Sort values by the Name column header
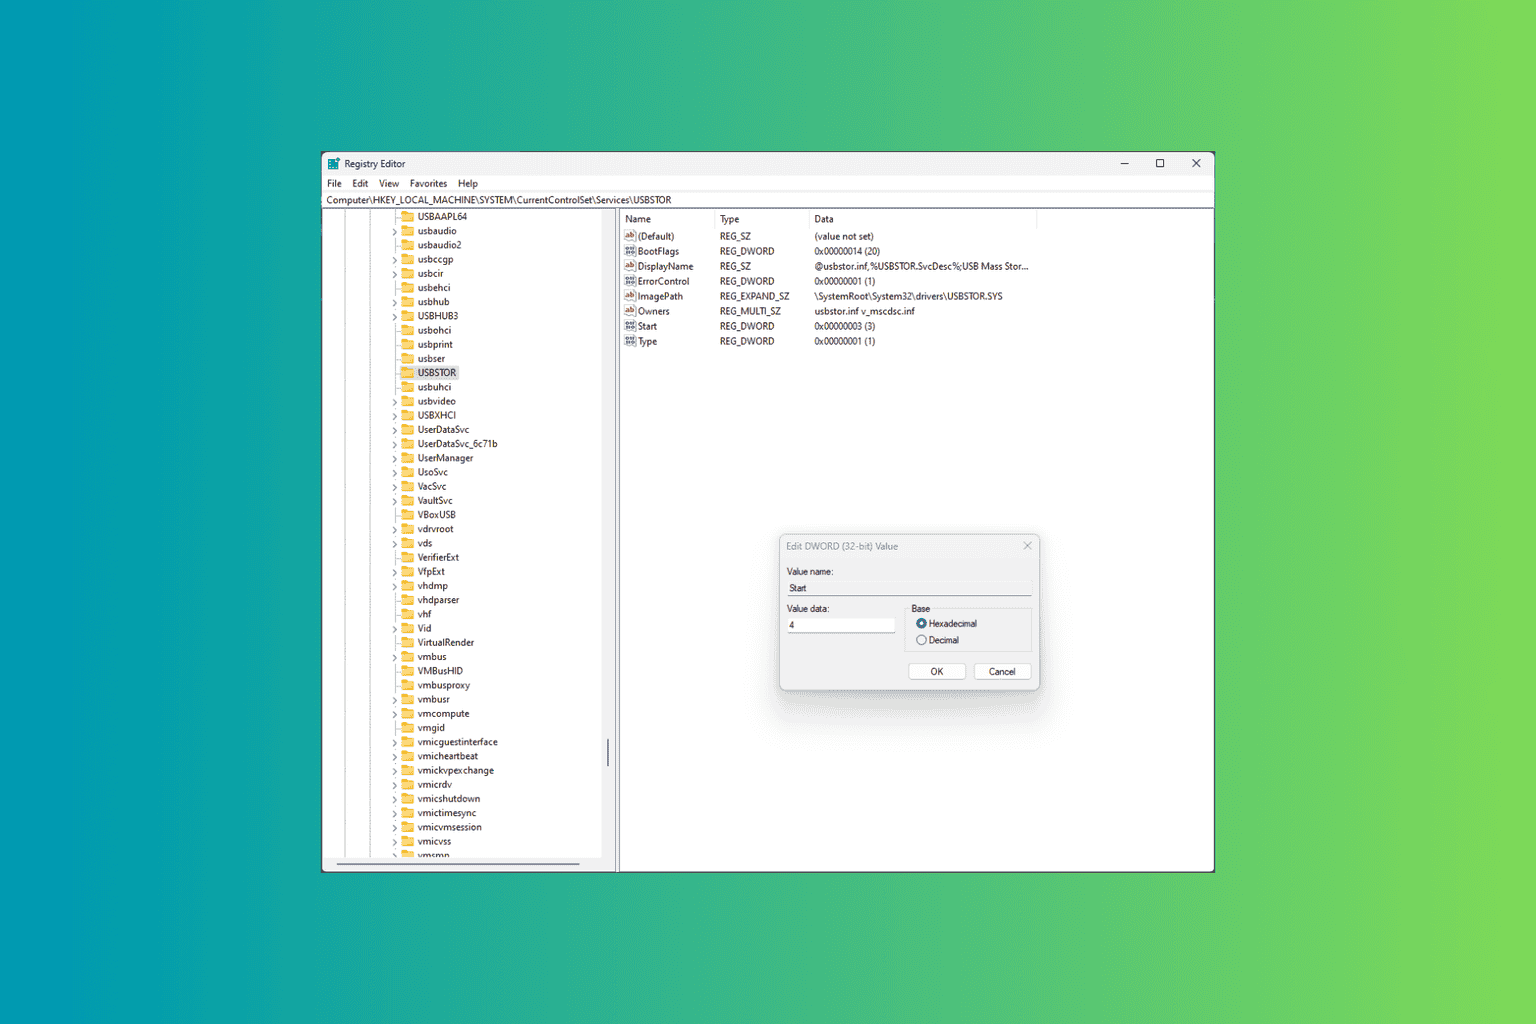Image resolution: width=1536 pixels, height=1024 pixels. click(668, 219)
